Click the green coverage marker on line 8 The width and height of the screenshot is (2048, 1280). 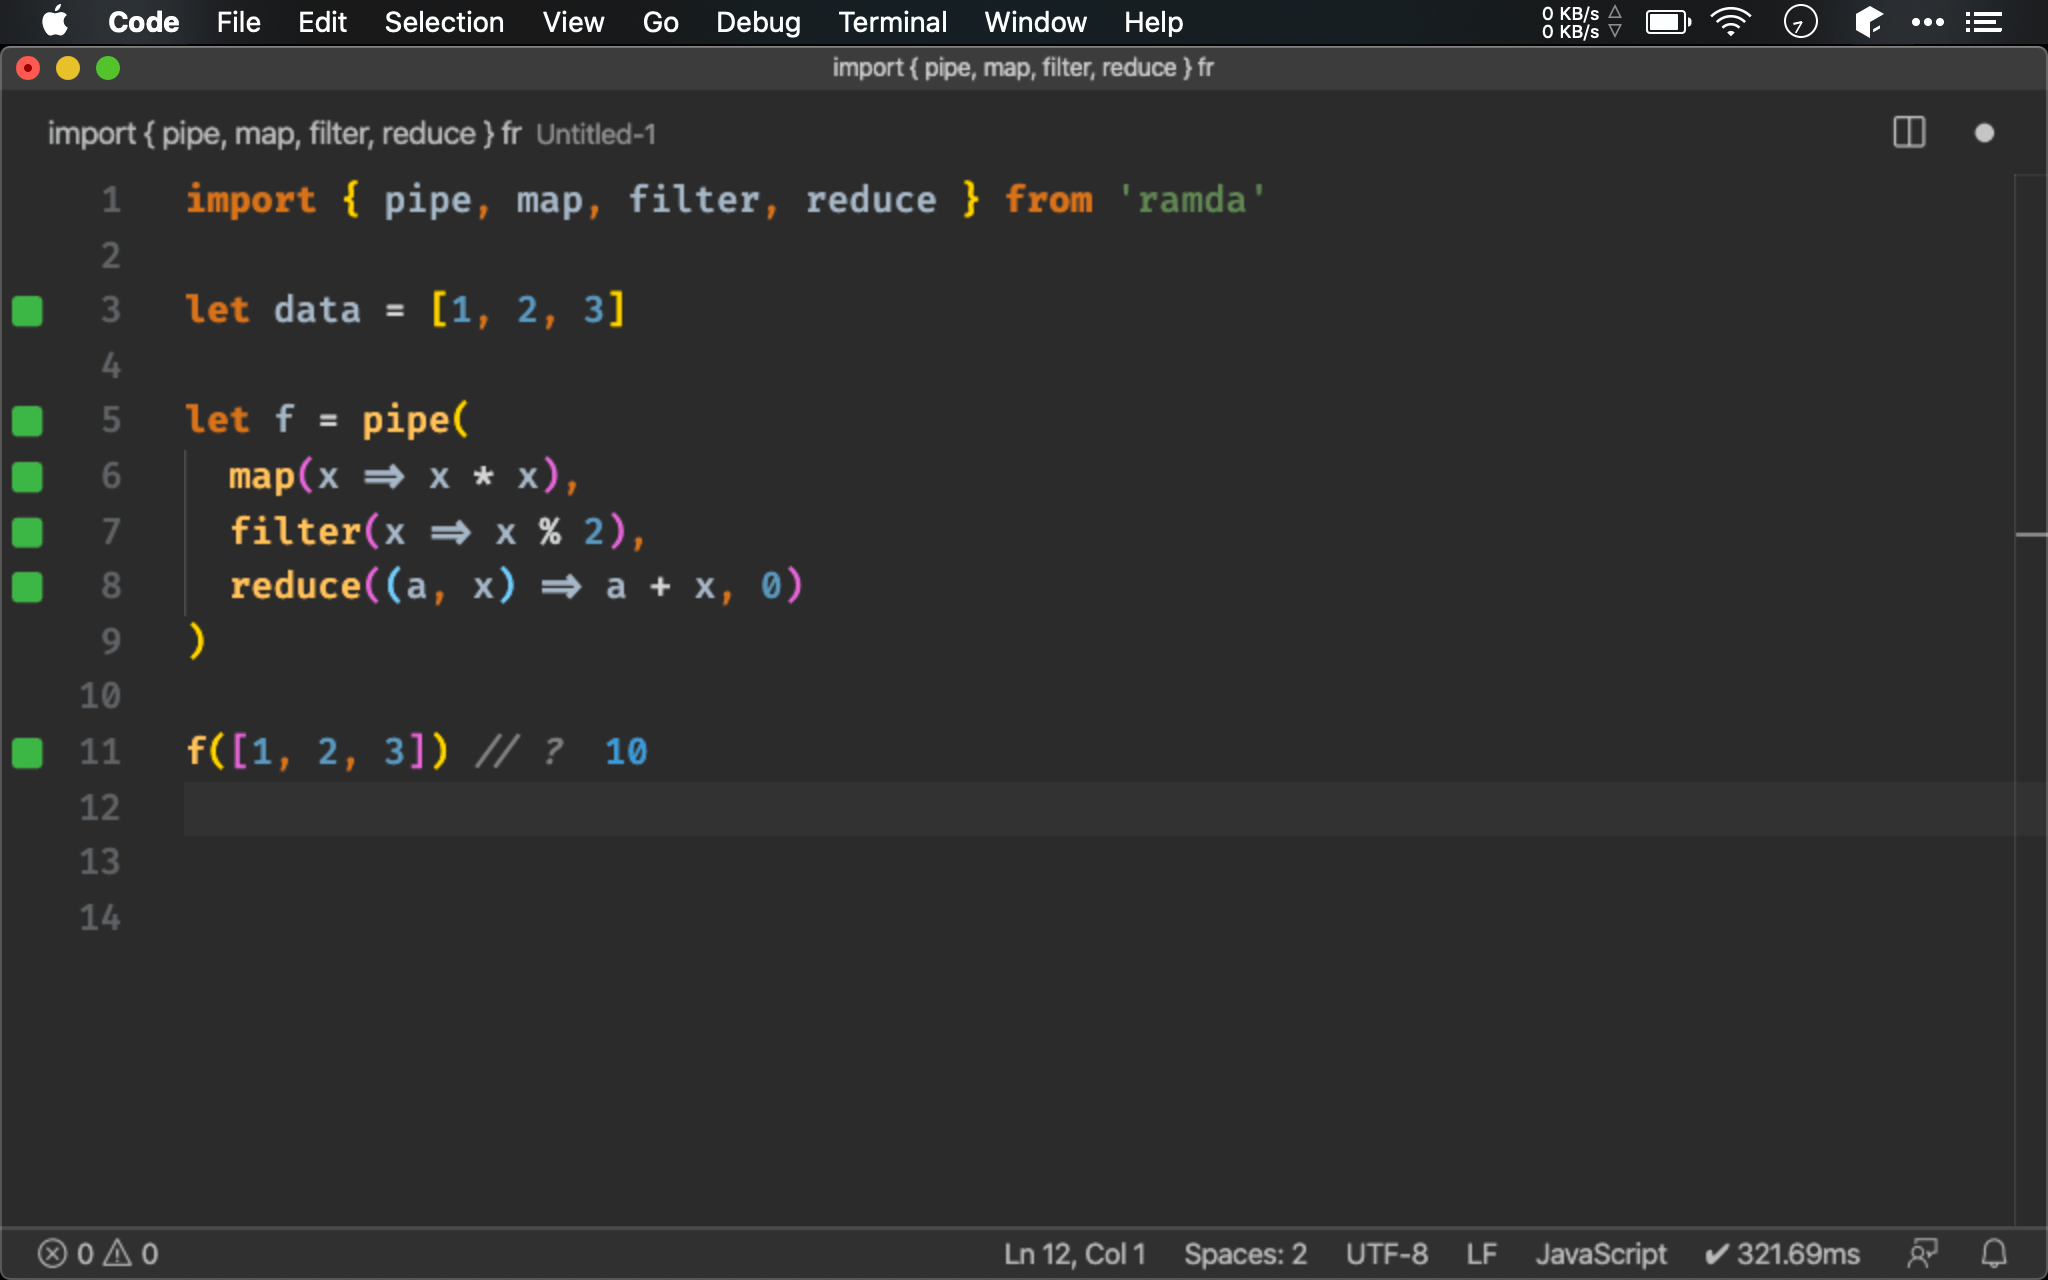[x=27, y=587]
